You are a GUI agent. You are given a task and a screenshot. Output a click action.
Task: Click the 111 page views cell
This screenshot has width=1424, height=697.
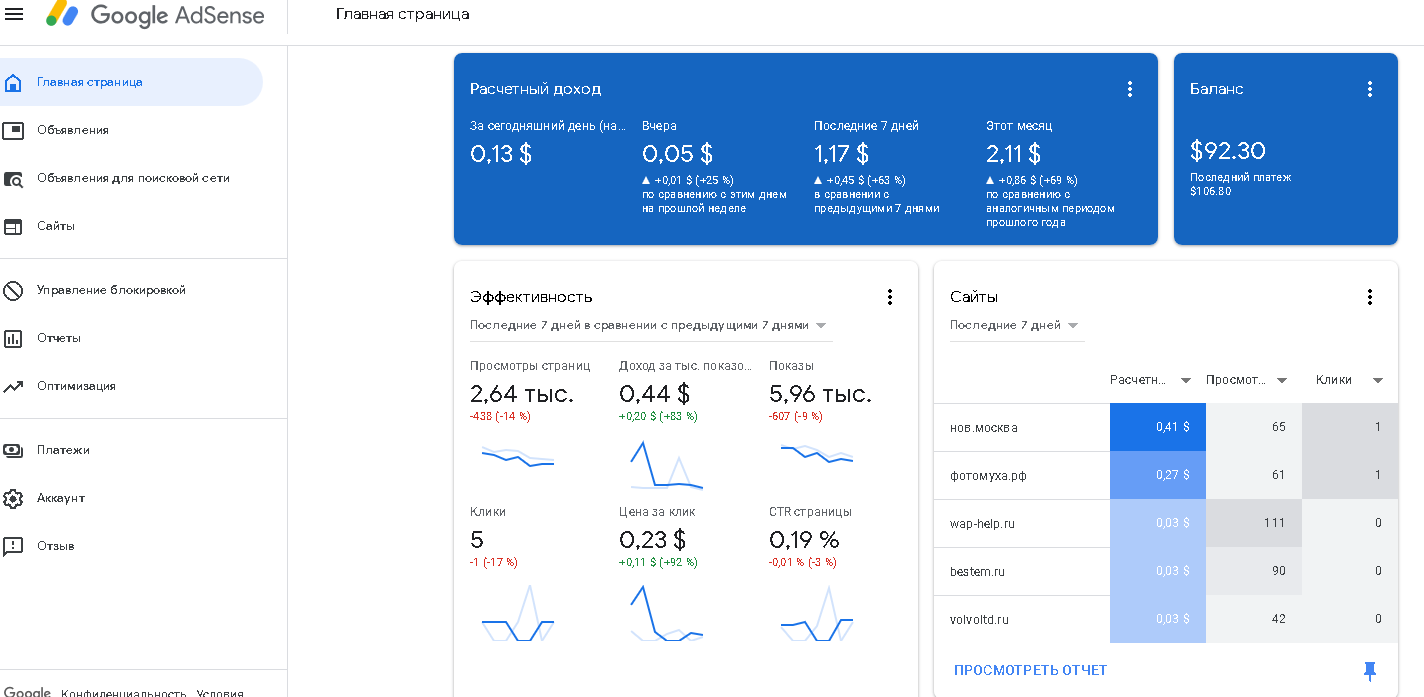(x=1254, y=523)
